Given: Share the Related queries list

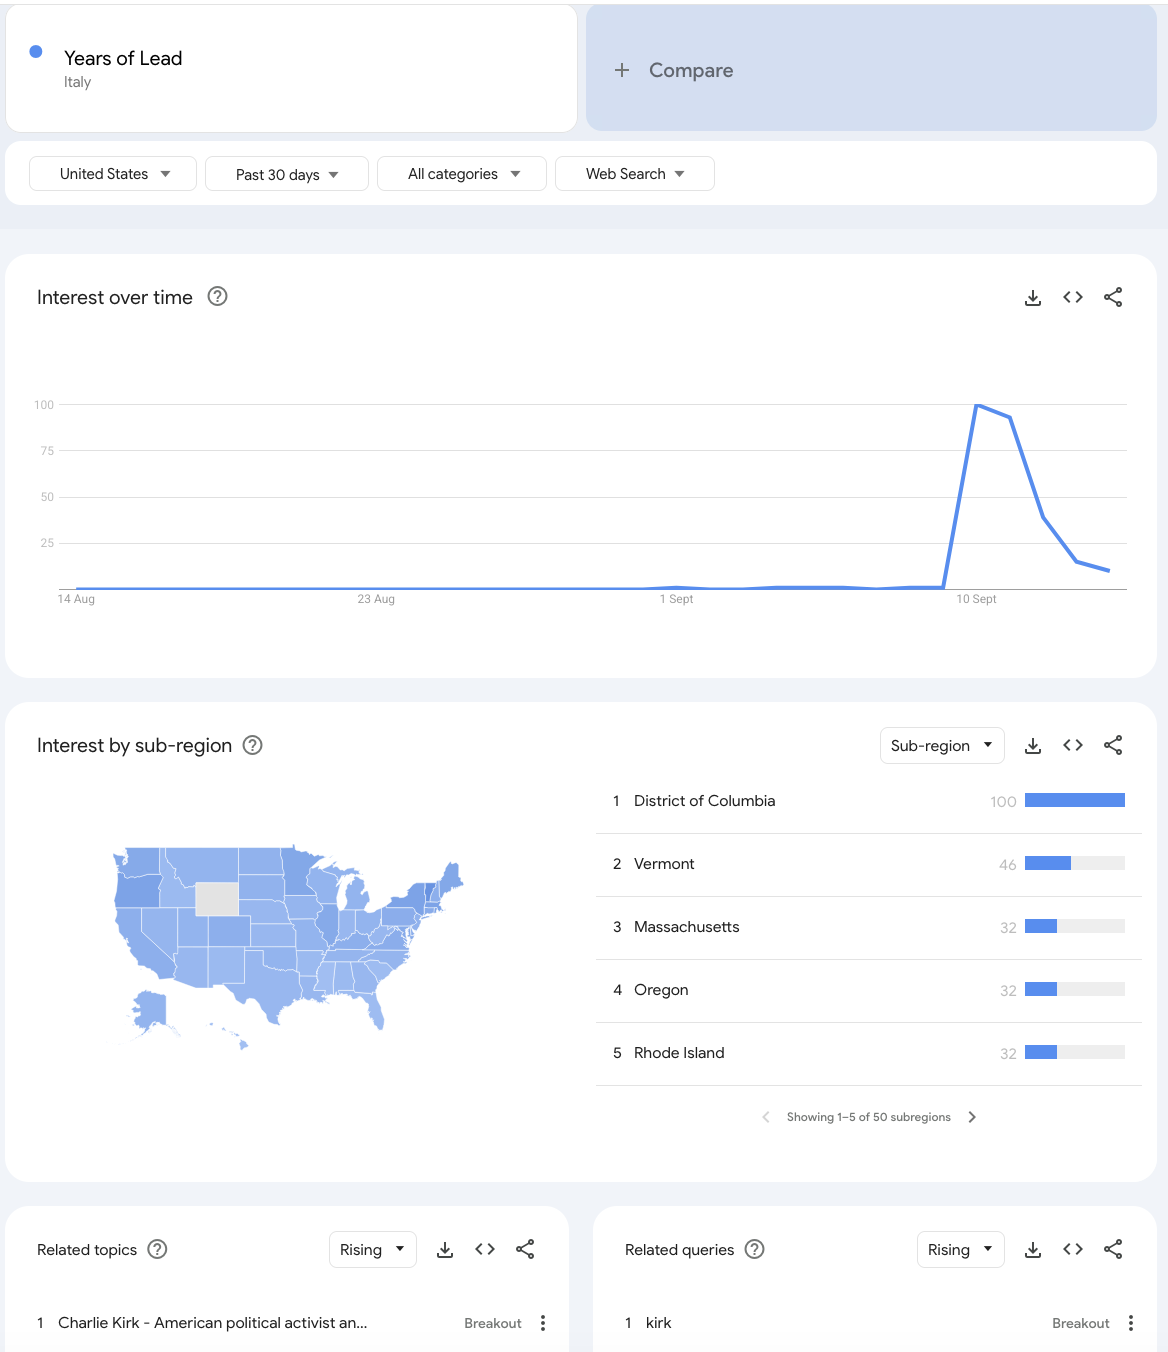Looking at the screenshot, I should (1113, 1249).
